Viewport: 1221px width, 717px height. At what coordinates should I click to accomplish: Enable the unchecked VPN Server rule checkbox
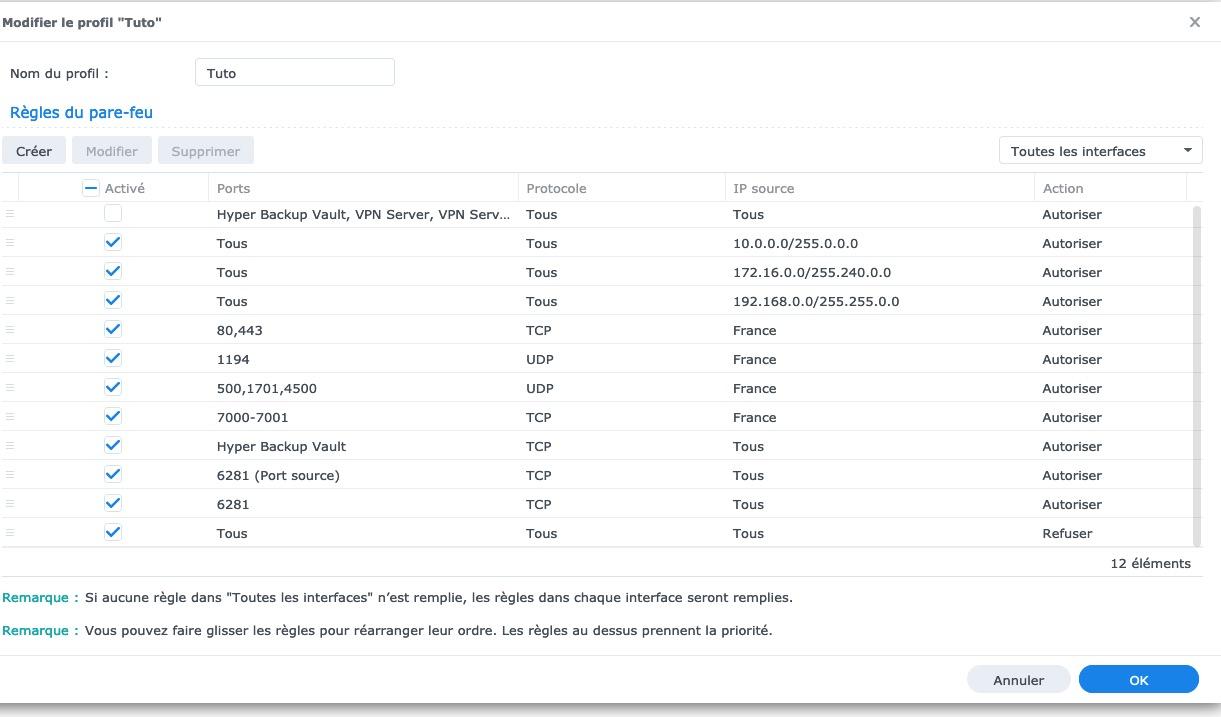tap(113, 213)
